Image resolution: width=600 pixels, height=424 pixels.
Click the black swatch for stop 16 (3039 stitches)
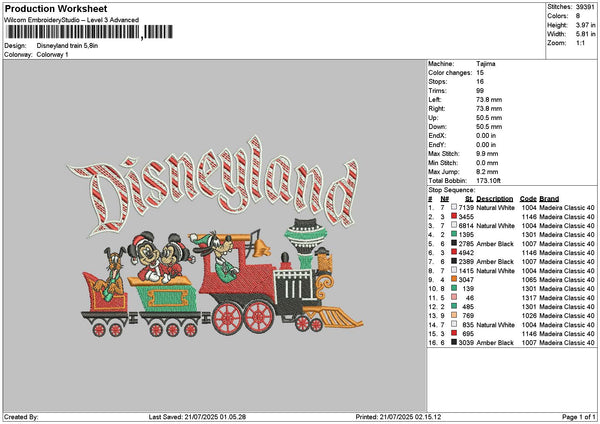pyautogui.click(x=454, y=342)
